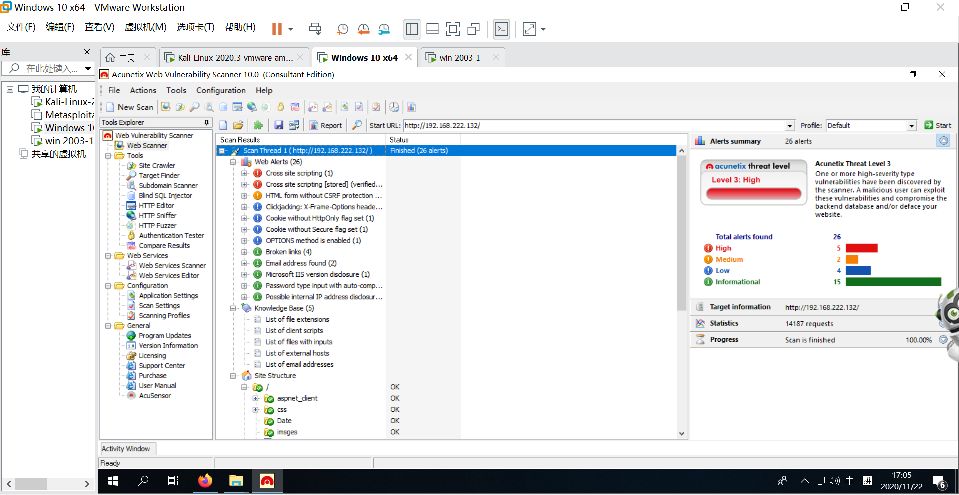The image size is (959, 495).
Task: Open the Acunetix File menu
Action: click(114, 90)
